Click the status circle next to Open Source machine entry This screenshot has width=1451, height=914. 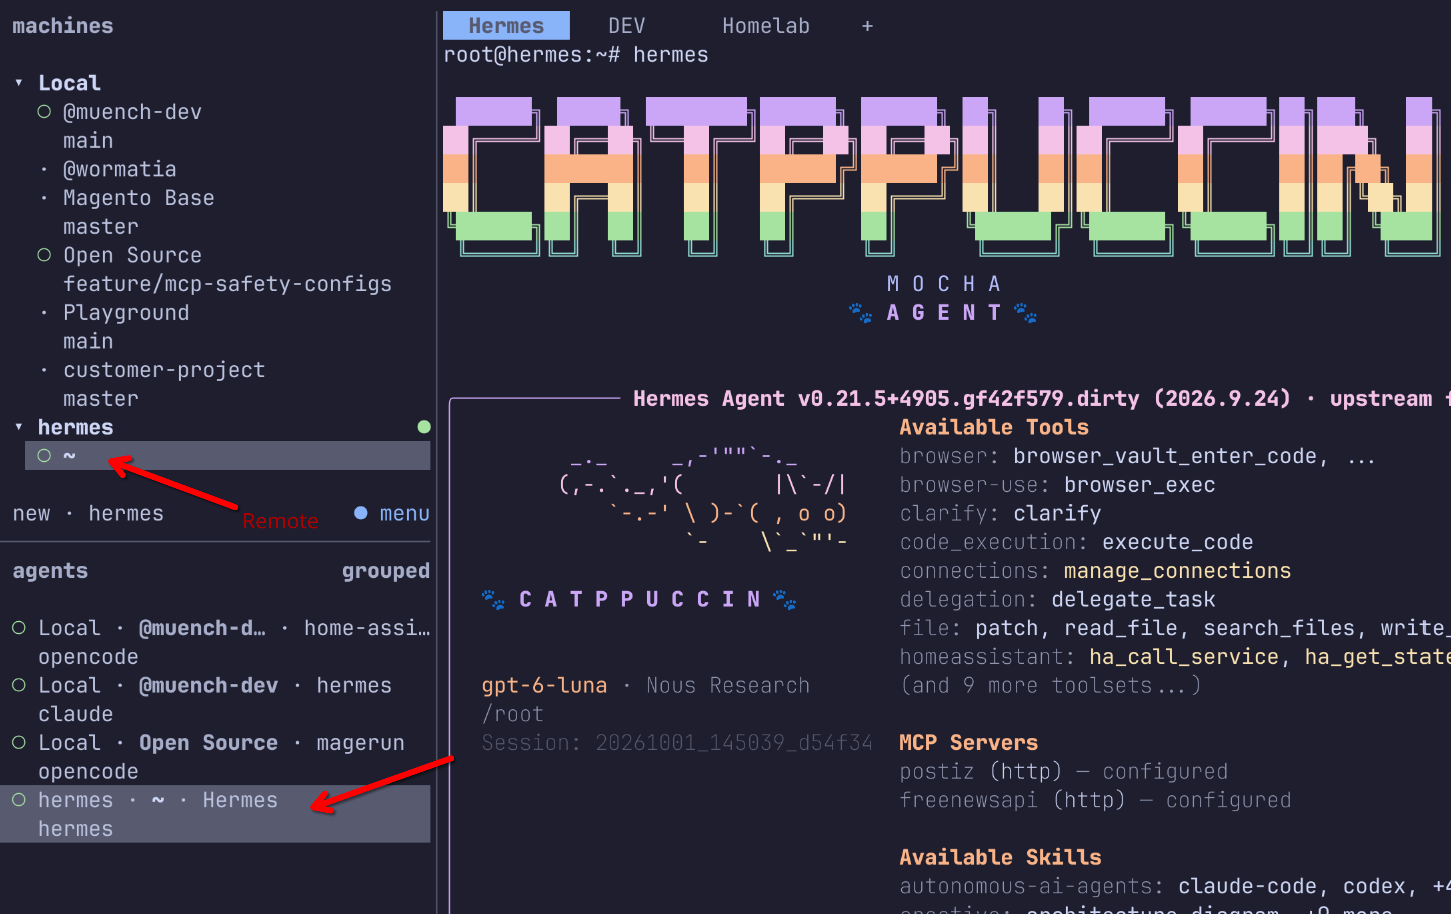click(x=44, y=255)
